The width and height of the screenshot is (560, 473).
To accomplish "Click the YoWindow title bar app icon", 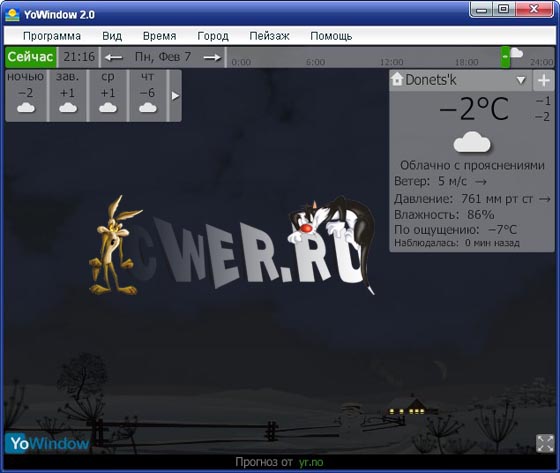I will click(x=12, y=15).
